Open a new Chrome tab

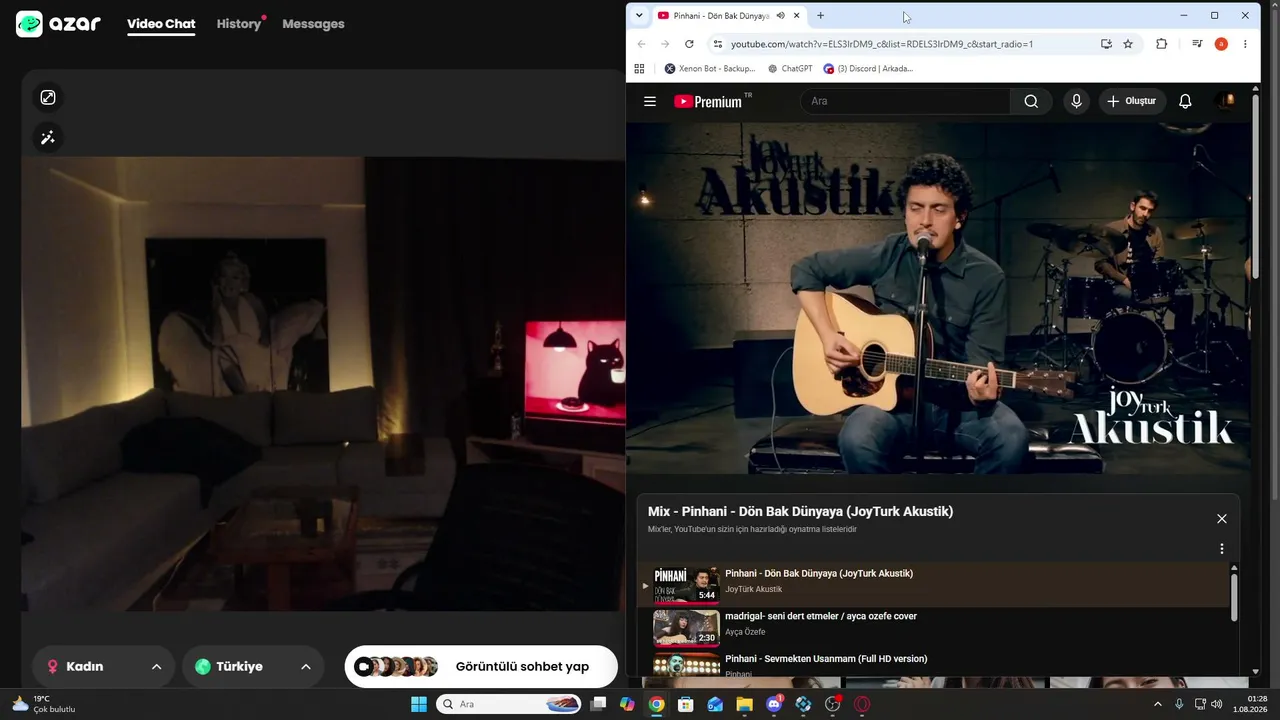click(821, 16)
